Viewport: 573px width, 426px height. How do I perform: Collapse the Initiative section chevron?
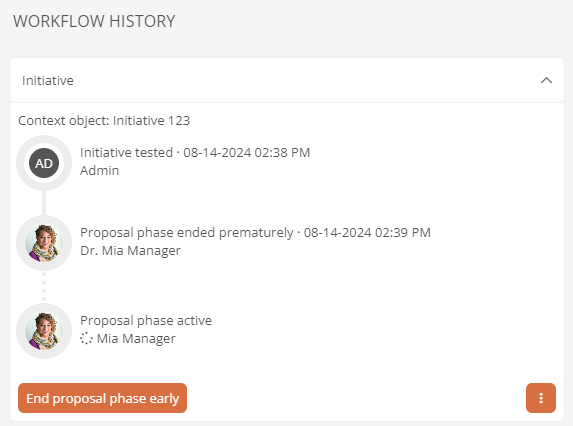[546, 80]
